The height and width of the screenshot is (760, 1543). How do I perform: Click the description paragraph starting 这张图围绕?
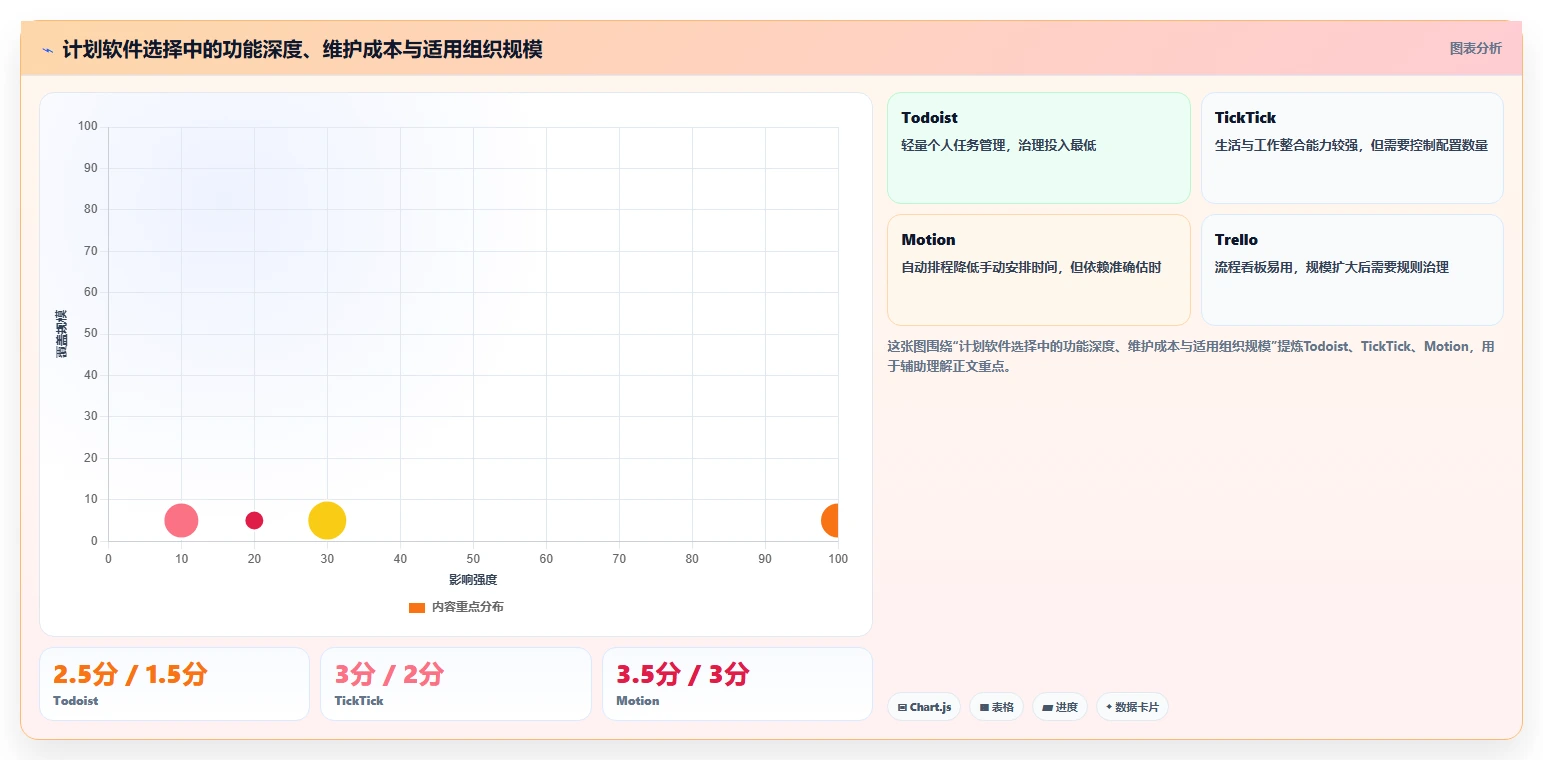(x=1191, y=356)
